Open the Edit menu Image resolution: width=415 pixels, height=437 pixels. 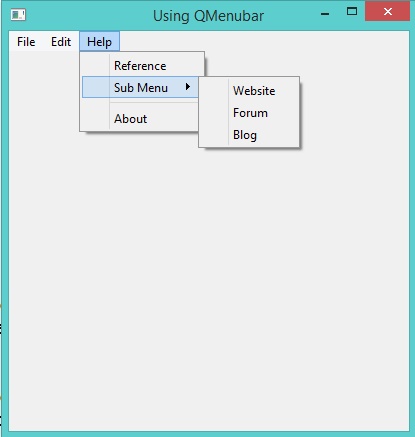pos(61,42)
